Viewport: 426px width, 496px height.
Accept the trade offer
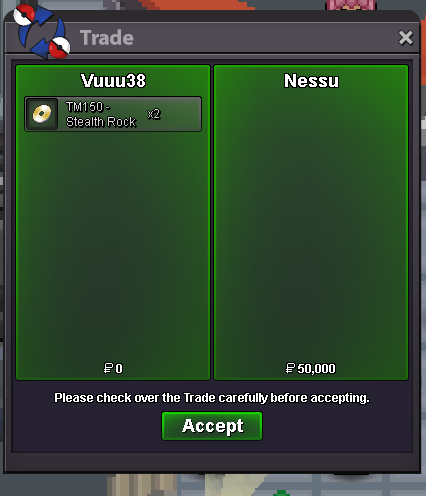pos(212,426)
